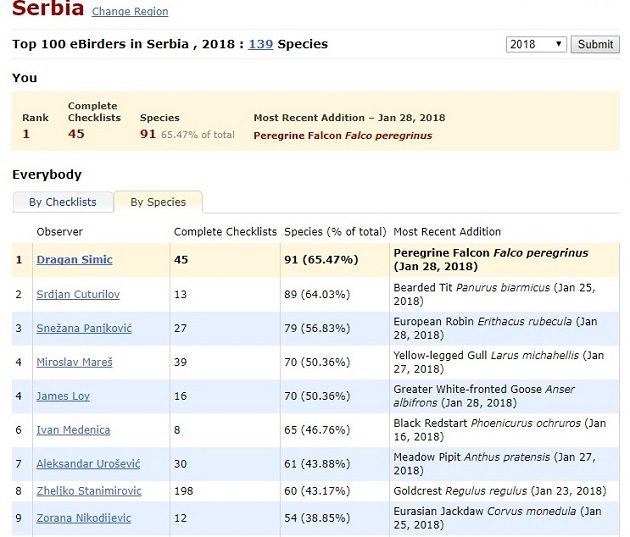Open the Change Region link
This screenshot has width=630, height=537.
[130, 11]
